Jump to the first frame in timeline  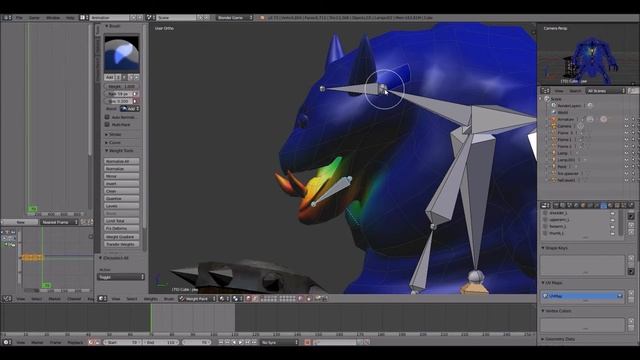point(220,342)
